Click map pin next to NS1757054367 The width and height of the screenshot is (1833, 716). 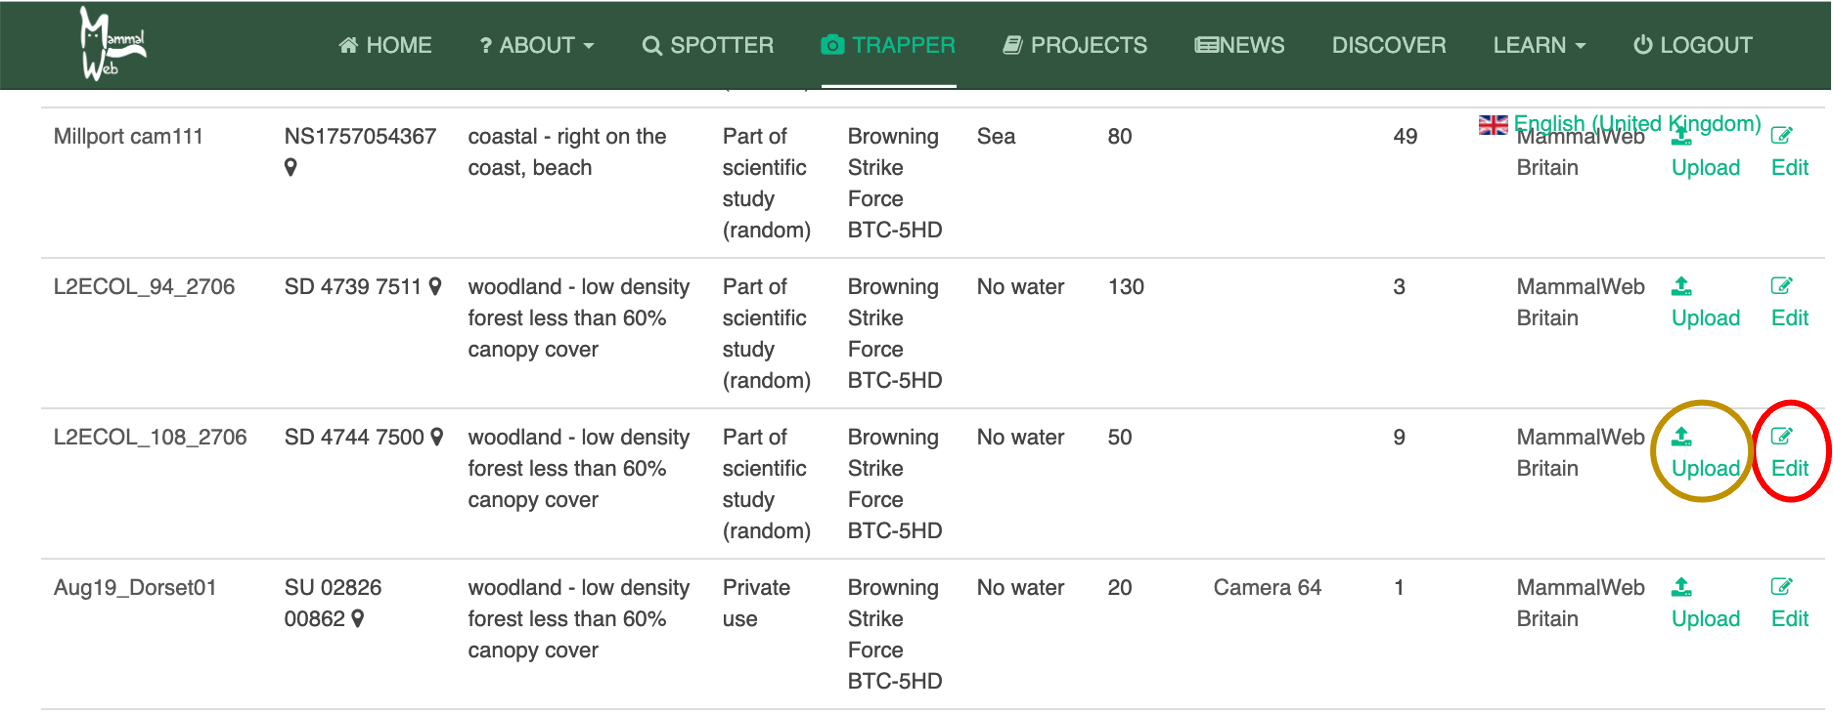coord(291,167)
